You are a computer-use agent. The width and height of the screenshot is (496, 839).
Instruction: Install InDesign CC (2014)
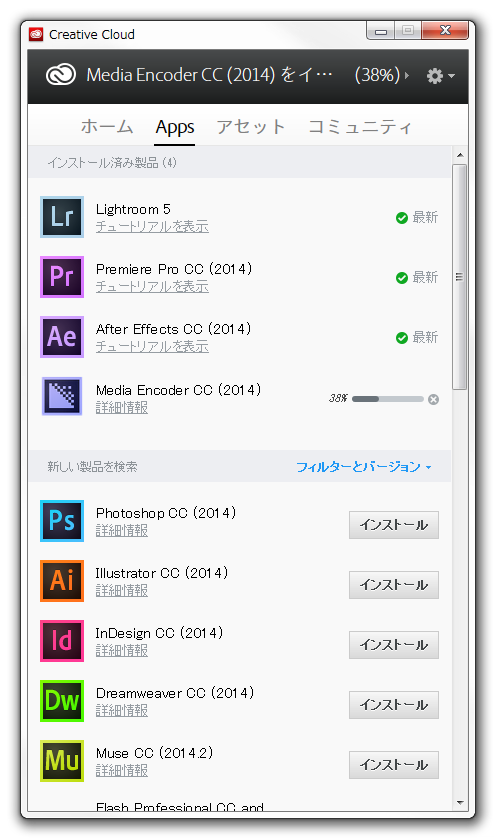394,645
